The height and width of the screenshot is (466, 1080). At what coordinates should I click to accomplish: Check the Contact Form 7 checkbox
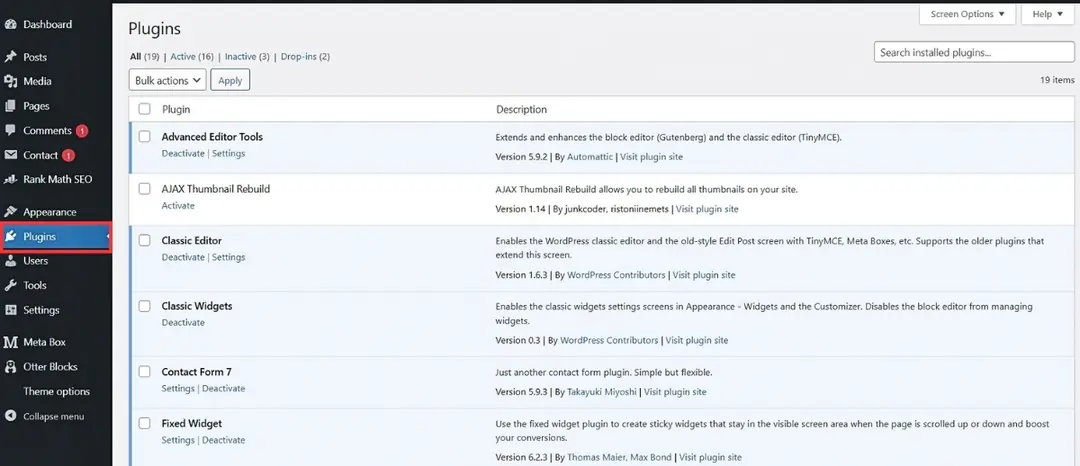[144, 372]
